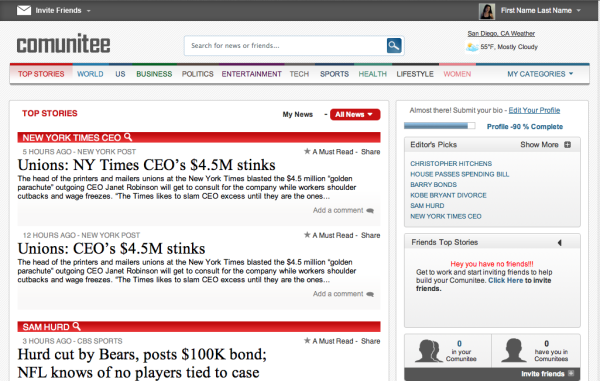Viewport: 600px width, 381px height.
Task: Share the 12 hours ago NY Post story
Action: pos(370,235)
